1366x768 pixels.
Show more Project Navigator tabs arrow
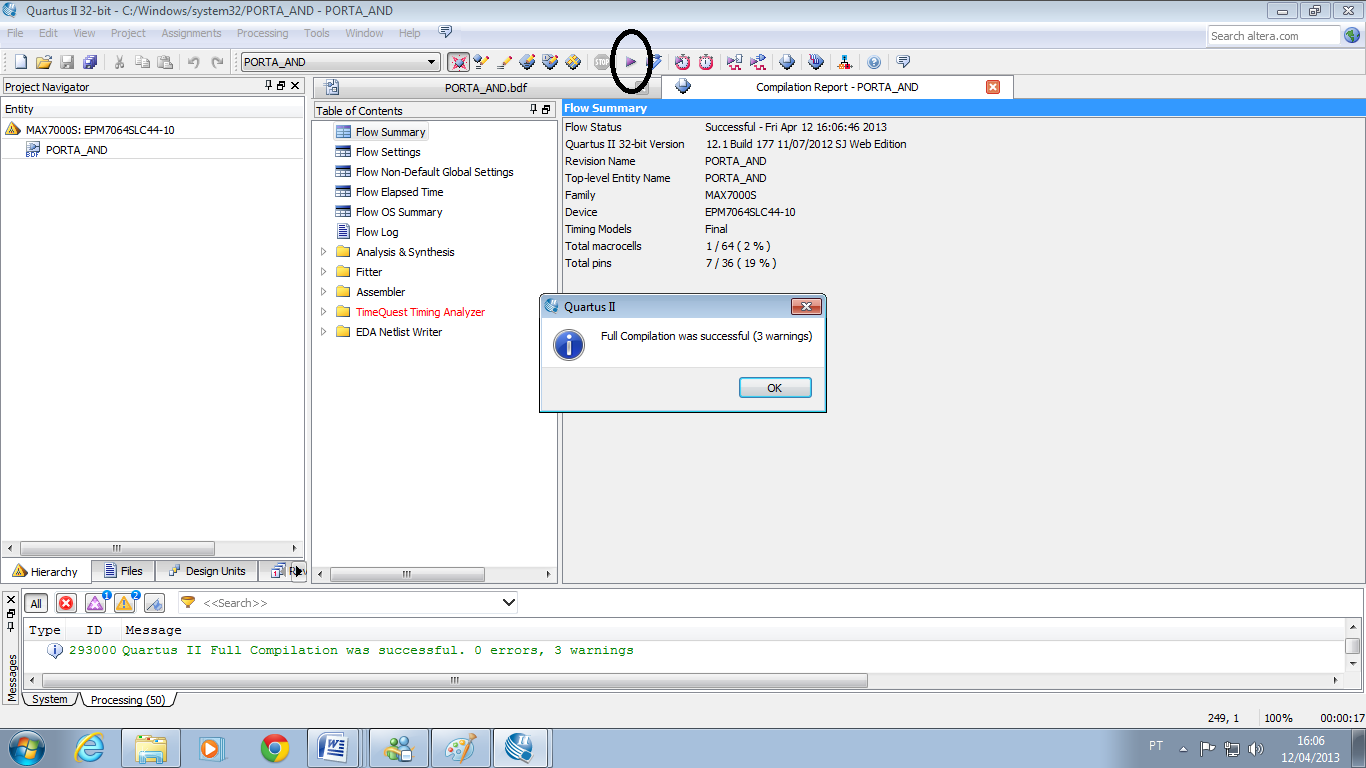[298, 571]
